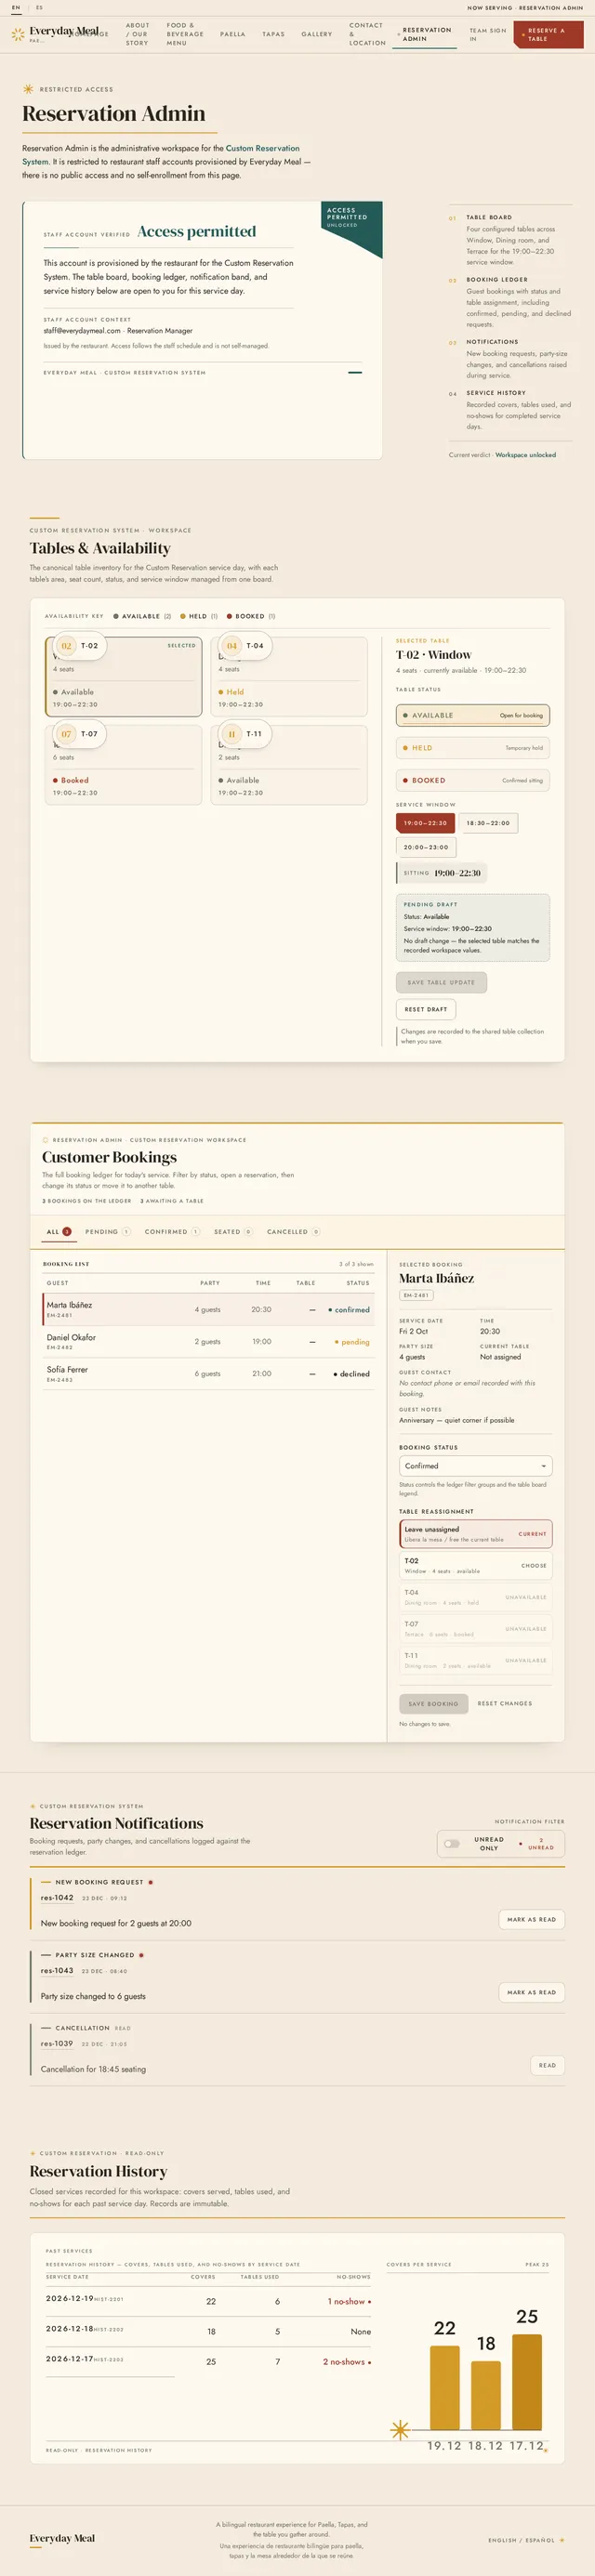Screen dimensions: 595x2576
Task: Select the Sofía Ferrer booking row
Action: tap(208, 1373)
